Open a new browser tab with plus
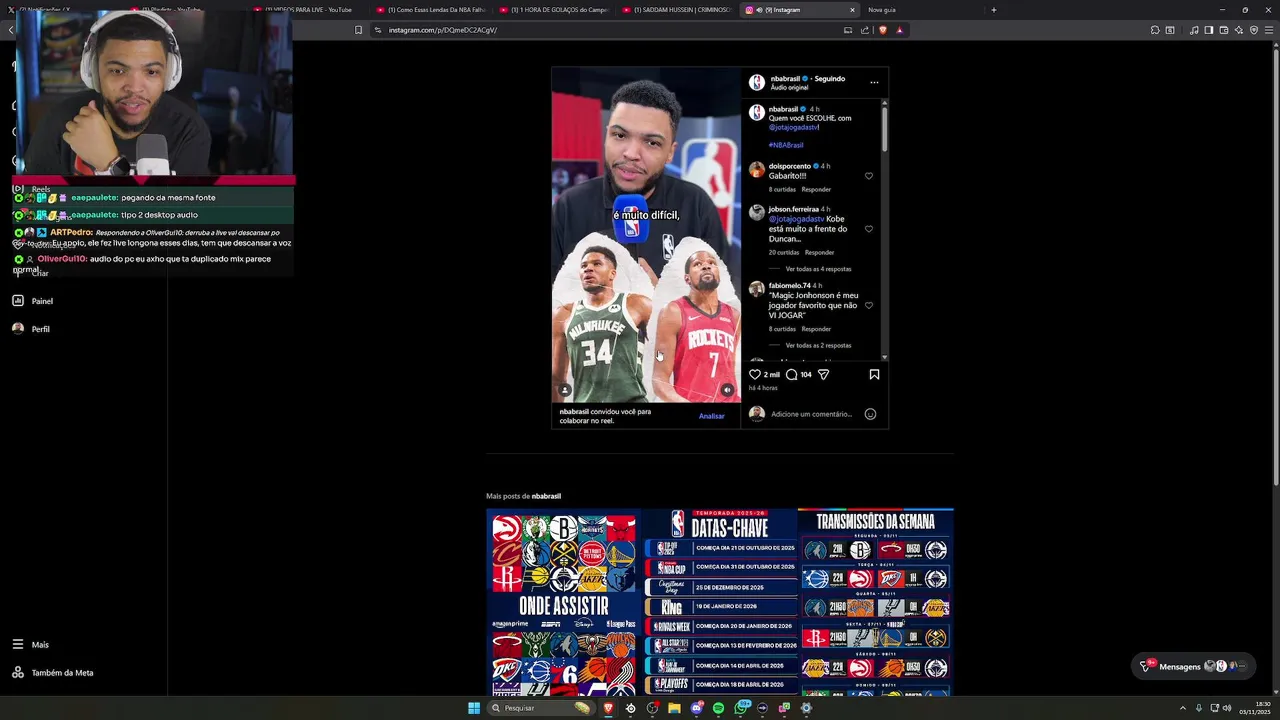 click(x=993, y=10)
